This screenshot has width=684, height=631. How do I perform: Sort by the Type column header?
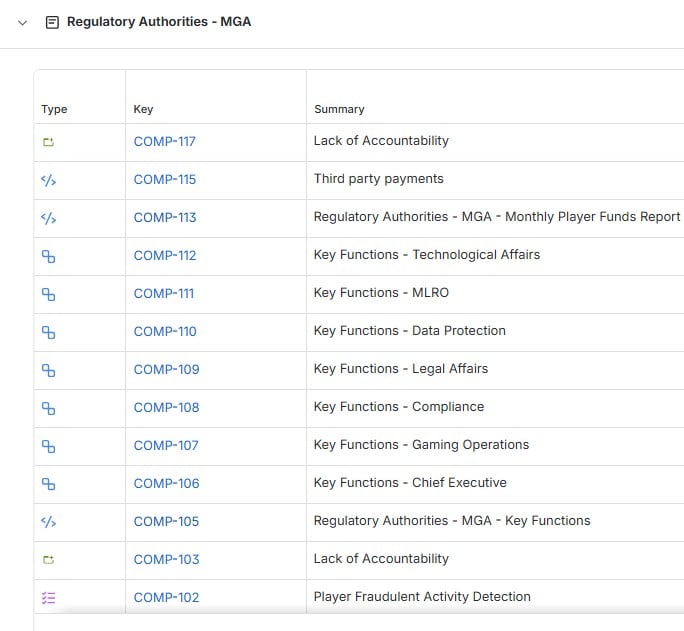click(54, 109)
